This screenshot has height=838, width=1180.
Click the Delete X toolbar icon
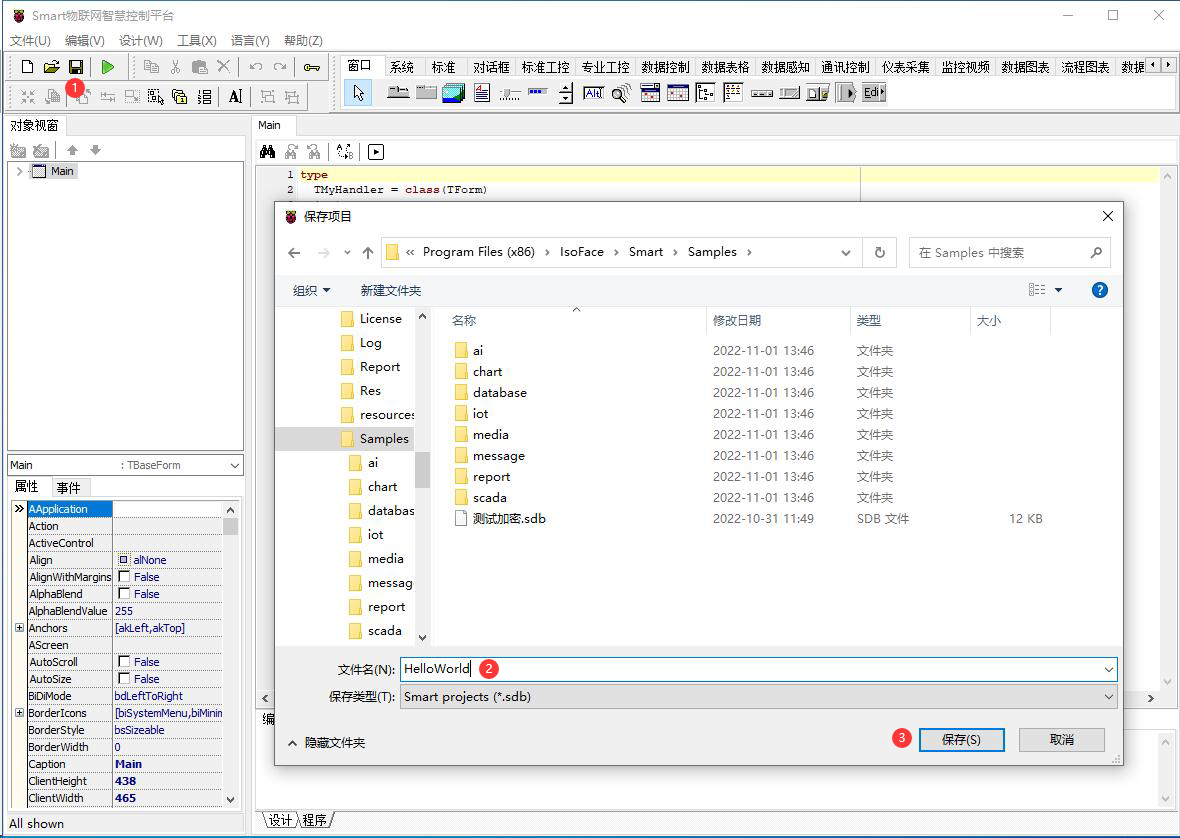coord(224,66)
